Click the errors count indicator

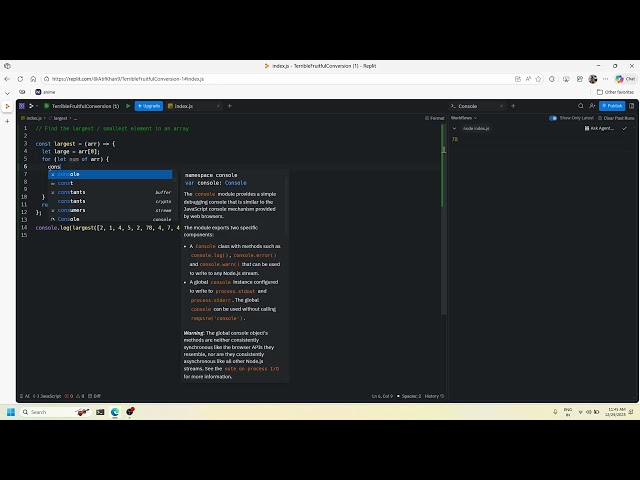pos(69,396)
